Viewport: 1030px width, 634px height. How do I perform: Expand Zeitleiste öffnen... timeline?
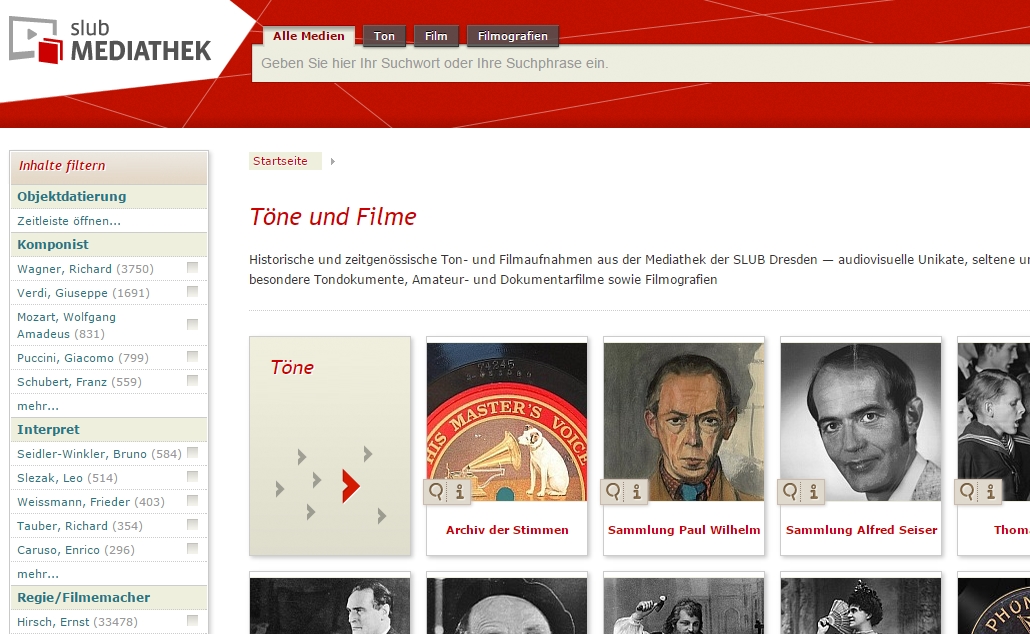69,221
